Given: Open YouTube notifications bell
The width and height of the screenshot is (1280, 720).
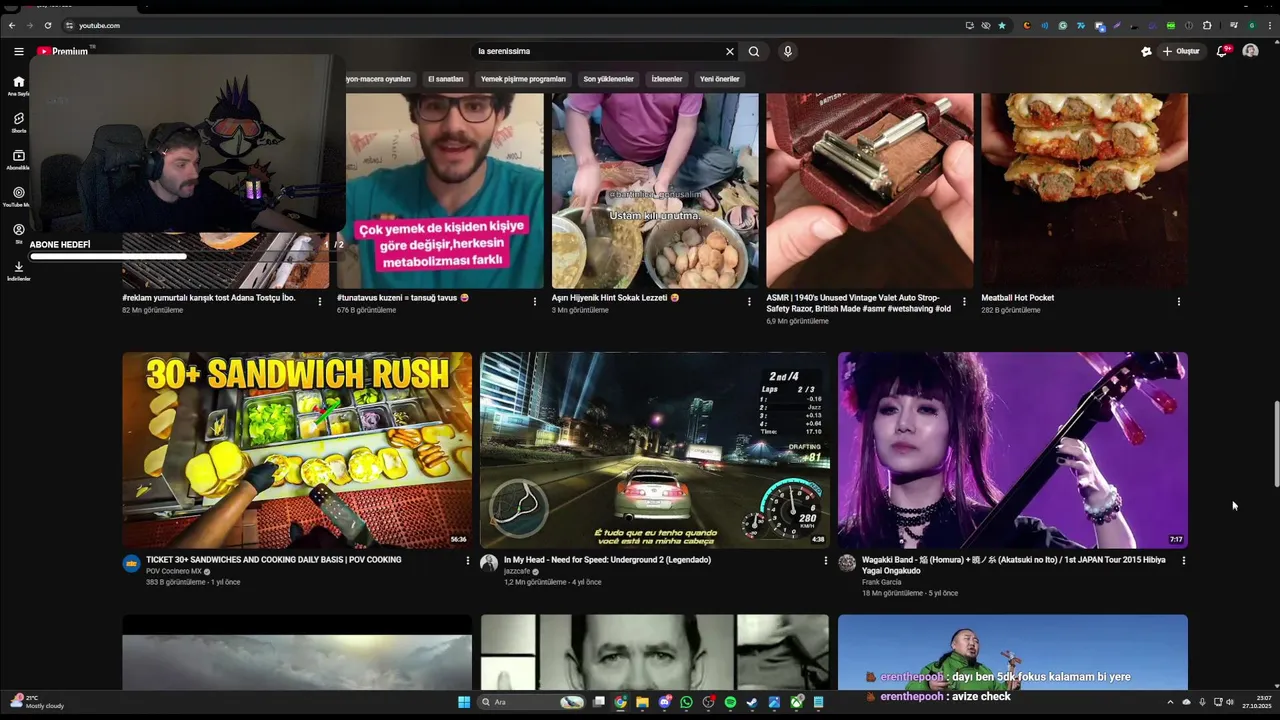Looking at the screenshot, I should (x=1222, y=51).
